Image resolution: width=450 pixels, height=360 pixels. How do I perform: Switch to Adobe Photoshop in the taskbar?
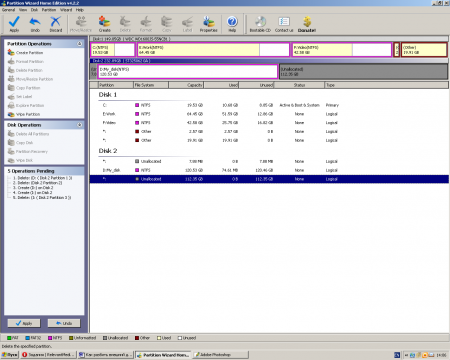(x=221, y=355)
